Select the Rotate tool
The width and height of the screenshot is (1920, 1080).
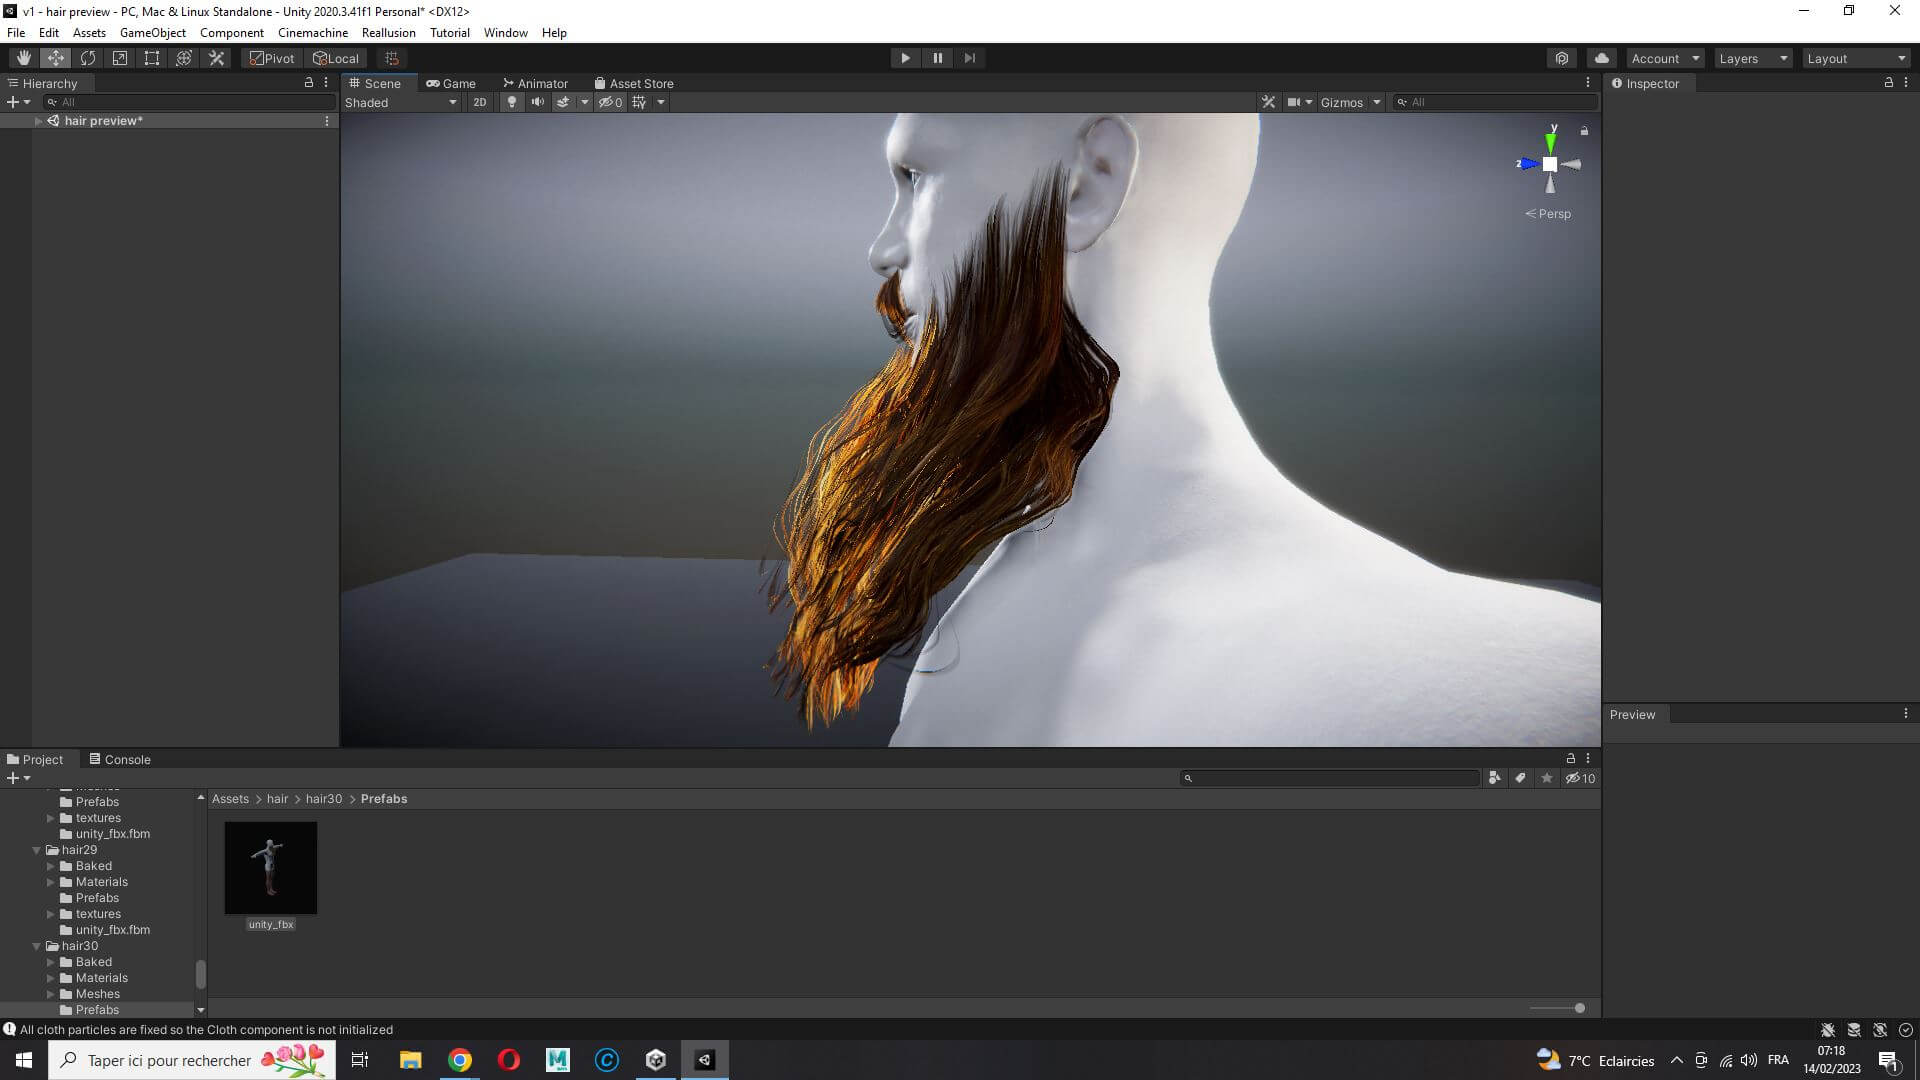click(88, 58)
